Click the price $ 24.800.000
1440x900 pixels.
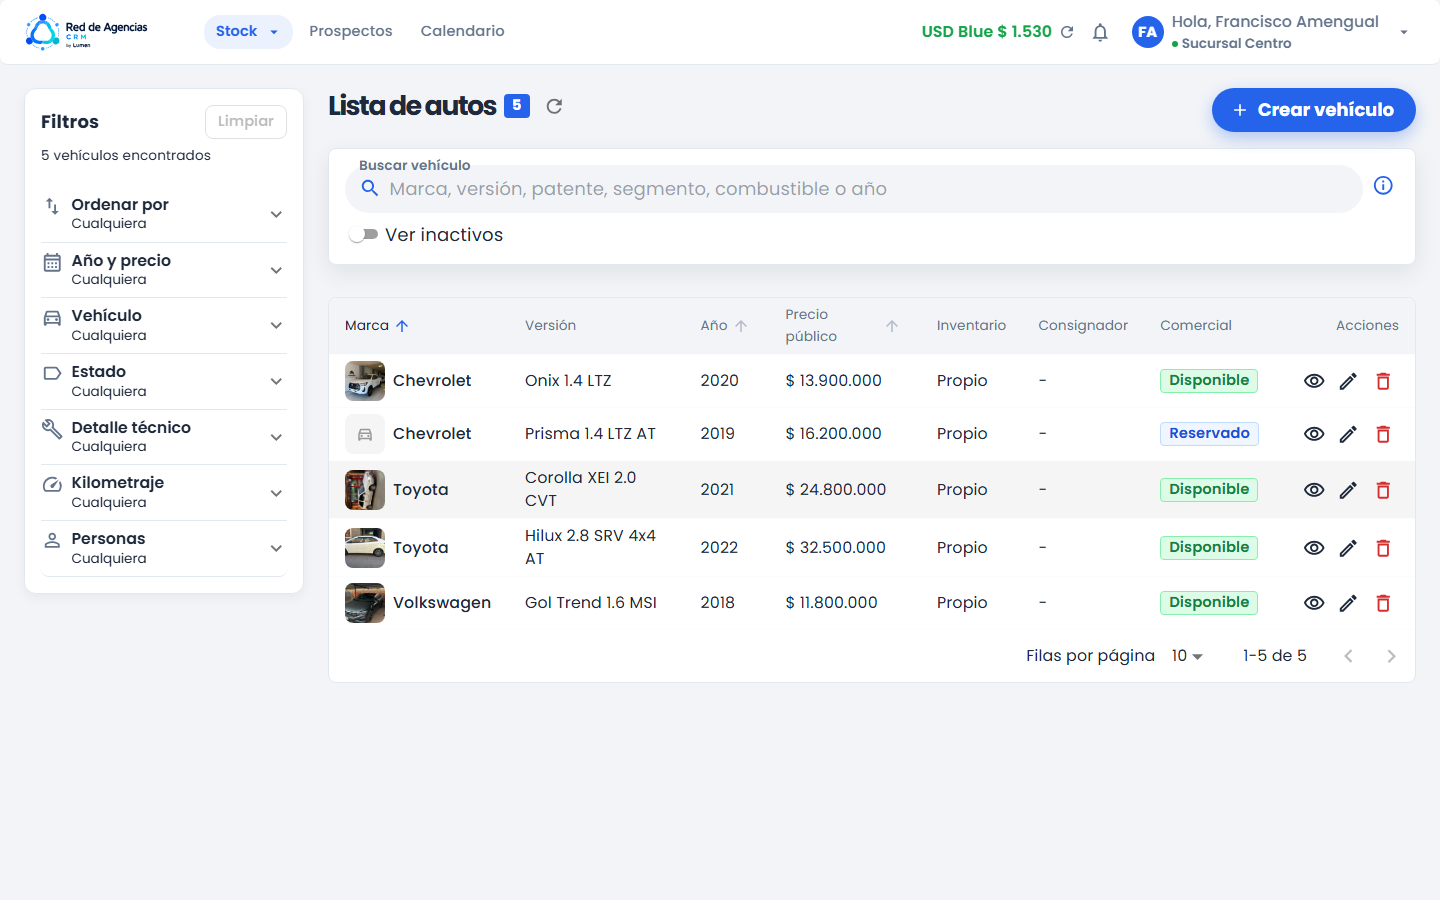click(x=836, y=490)
